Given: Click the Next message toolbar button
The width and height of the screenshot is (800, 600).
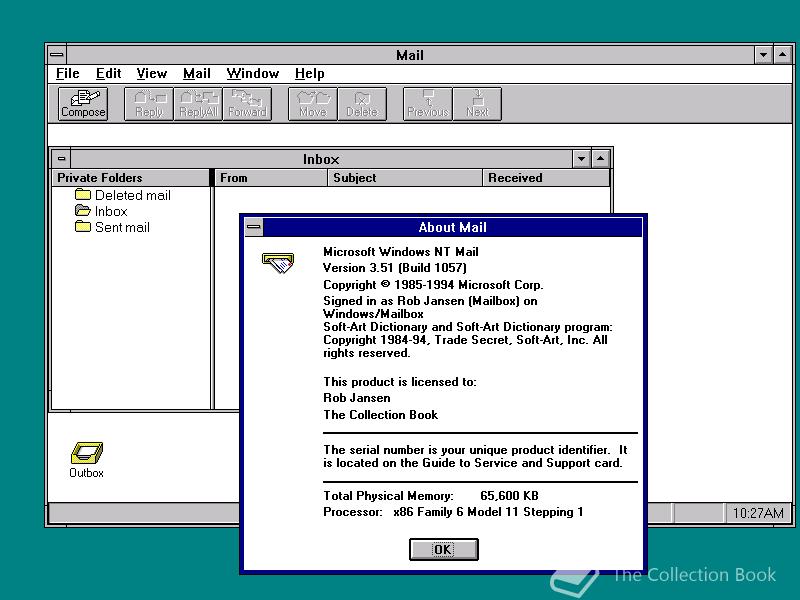Looking at the screenshot, I should click(477, 104).
